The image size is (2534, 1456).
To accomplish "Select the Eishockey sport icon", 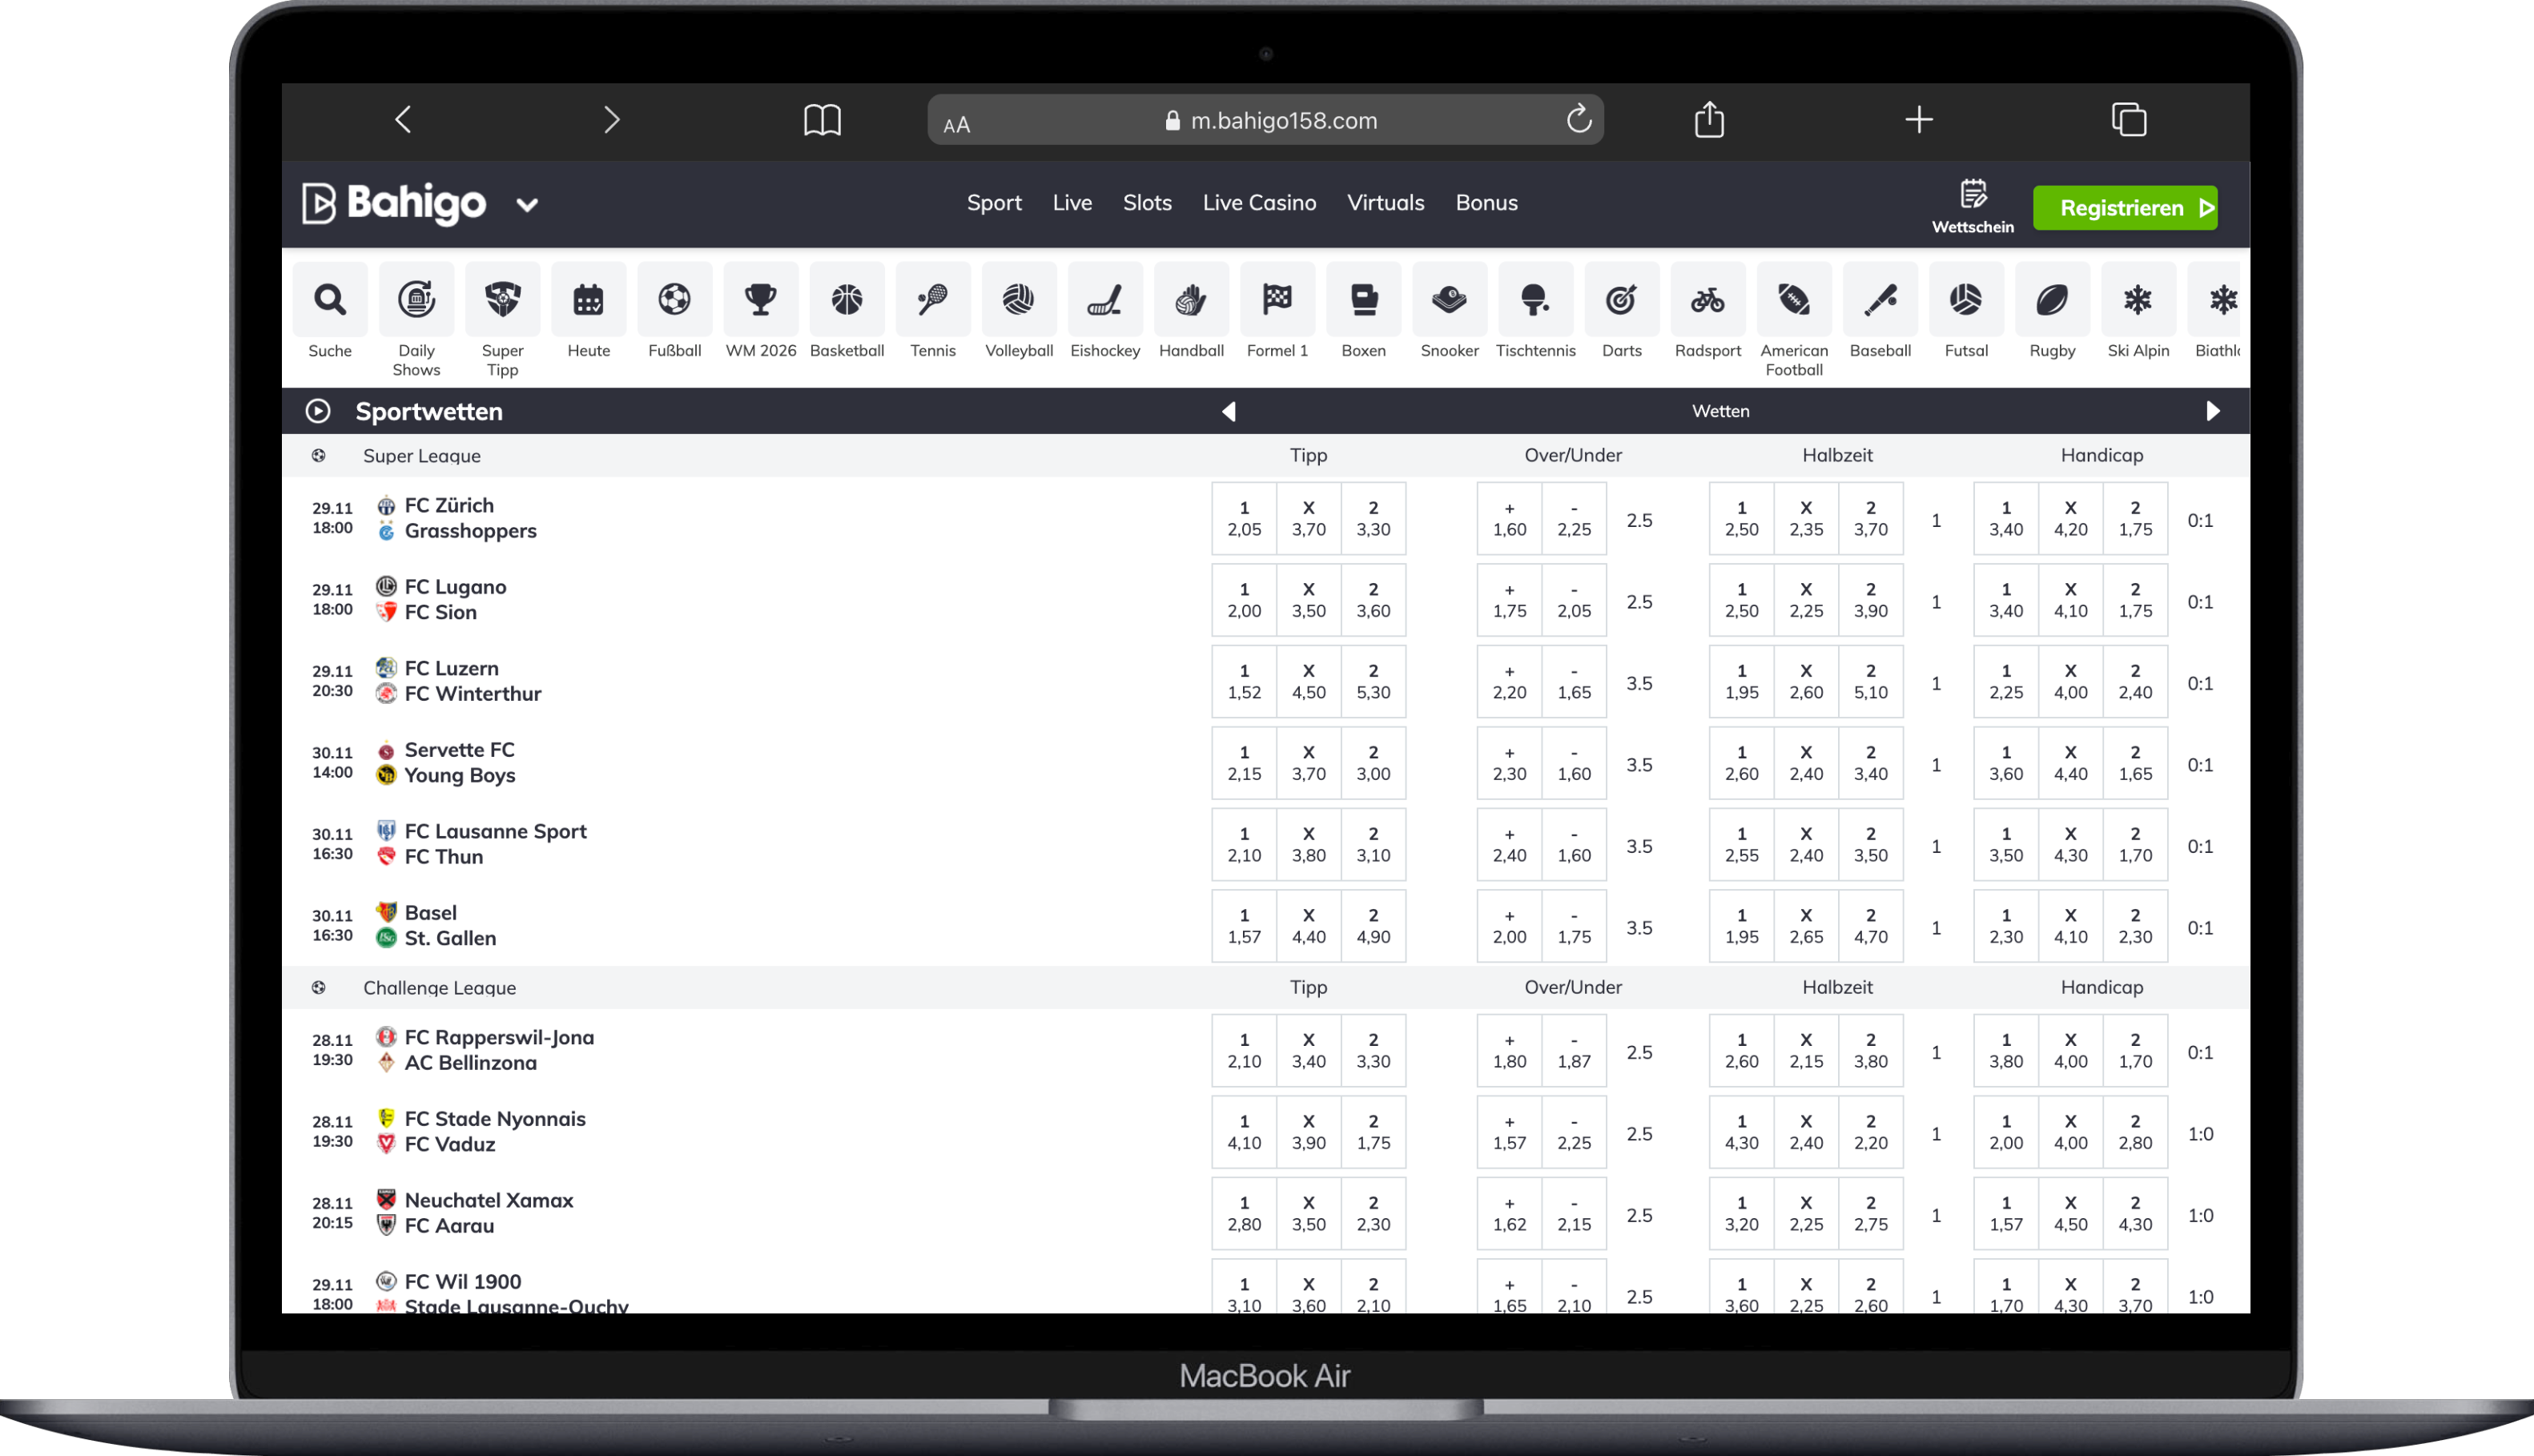I will tap(1104, 300).
